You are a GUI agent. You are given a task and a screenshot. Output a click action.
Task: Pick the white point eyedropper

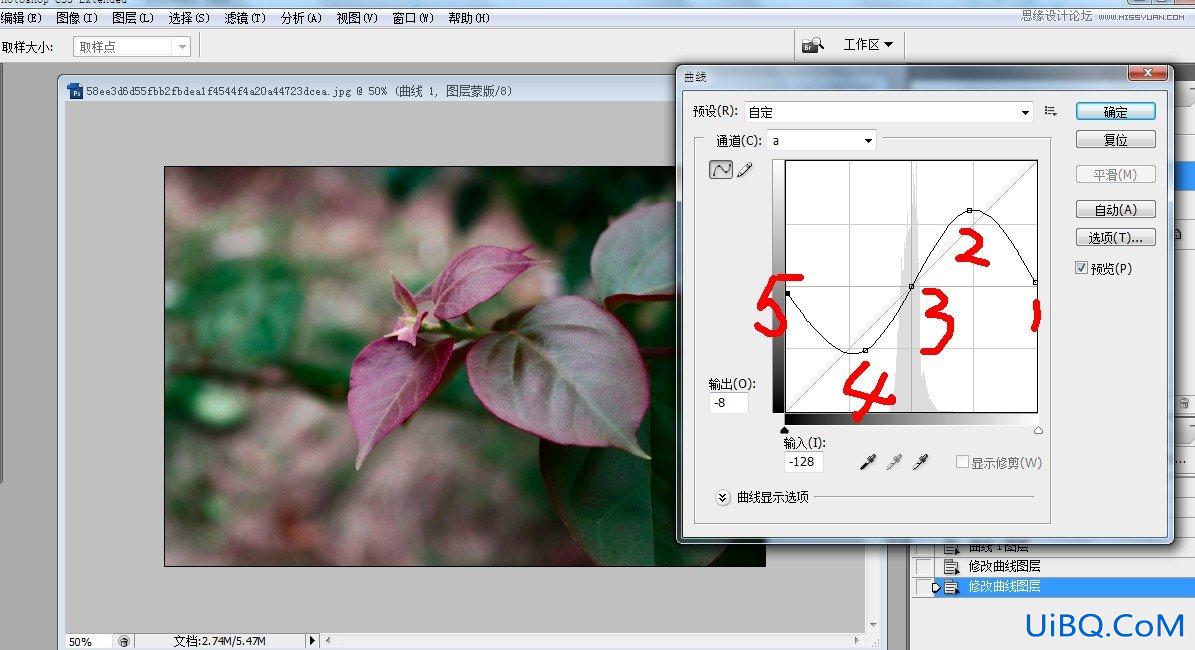pyautogui.click(x=921, y=462)
